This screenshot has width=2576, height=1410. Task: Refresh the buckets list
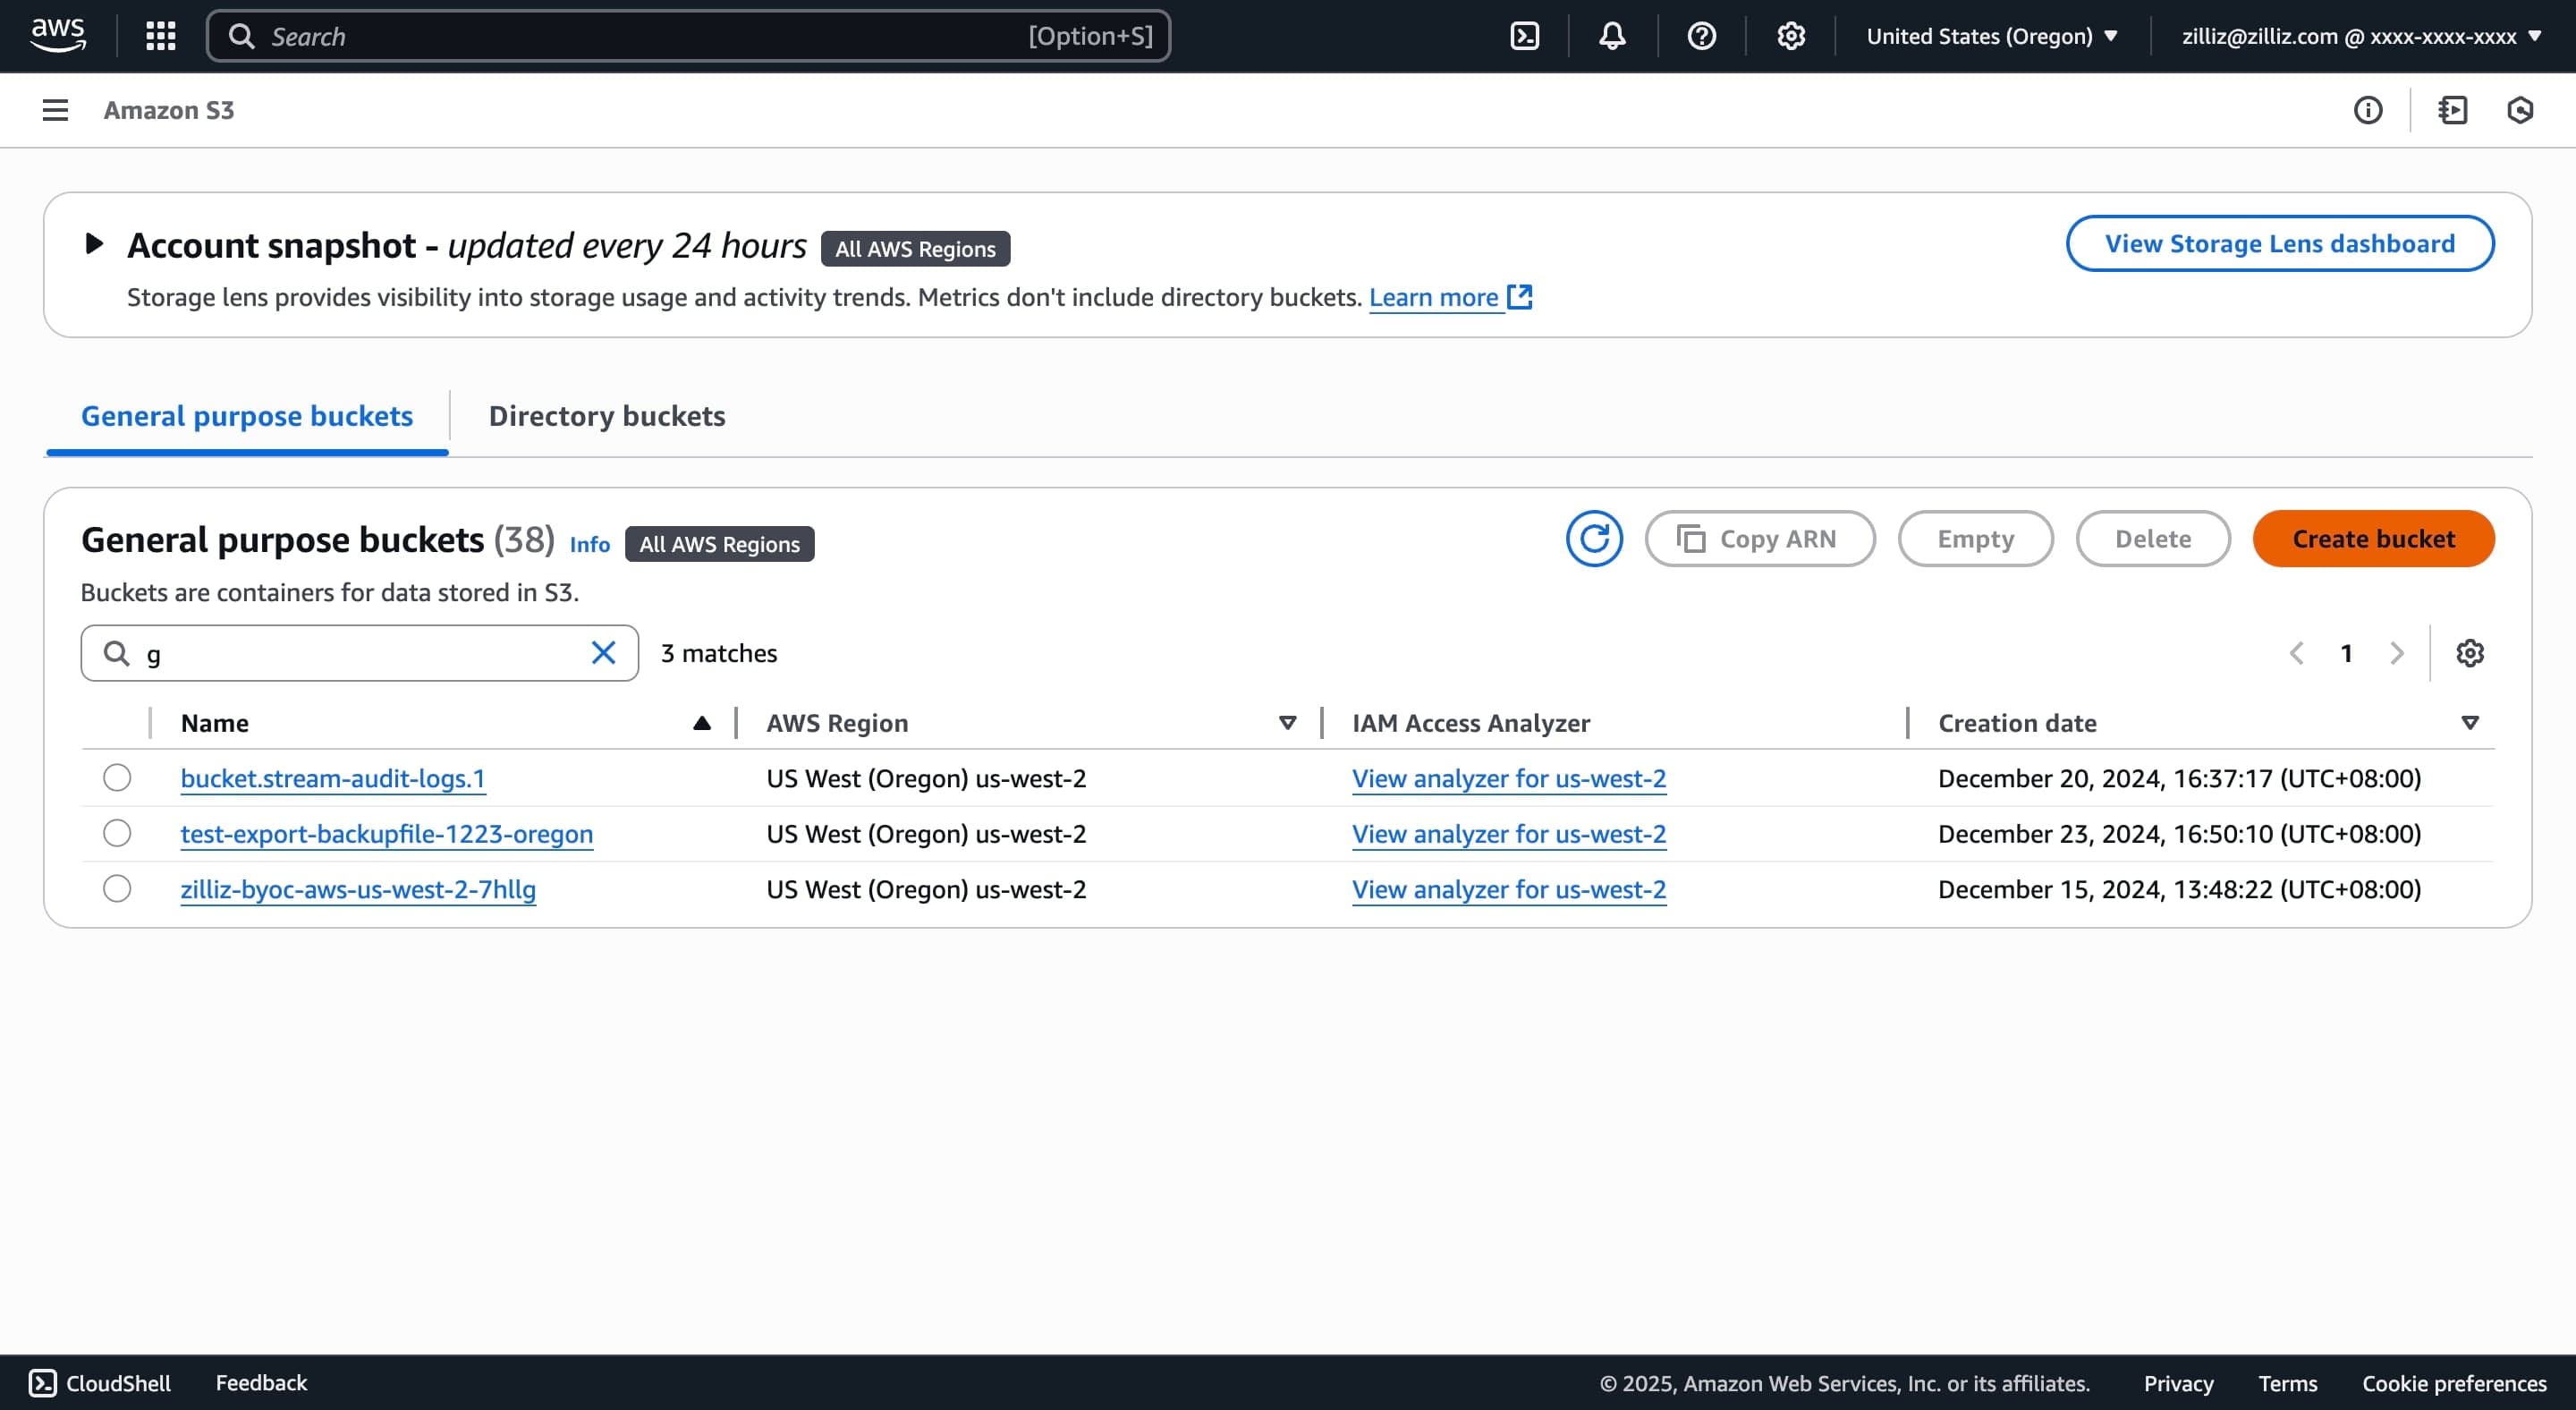point(1594,539)
